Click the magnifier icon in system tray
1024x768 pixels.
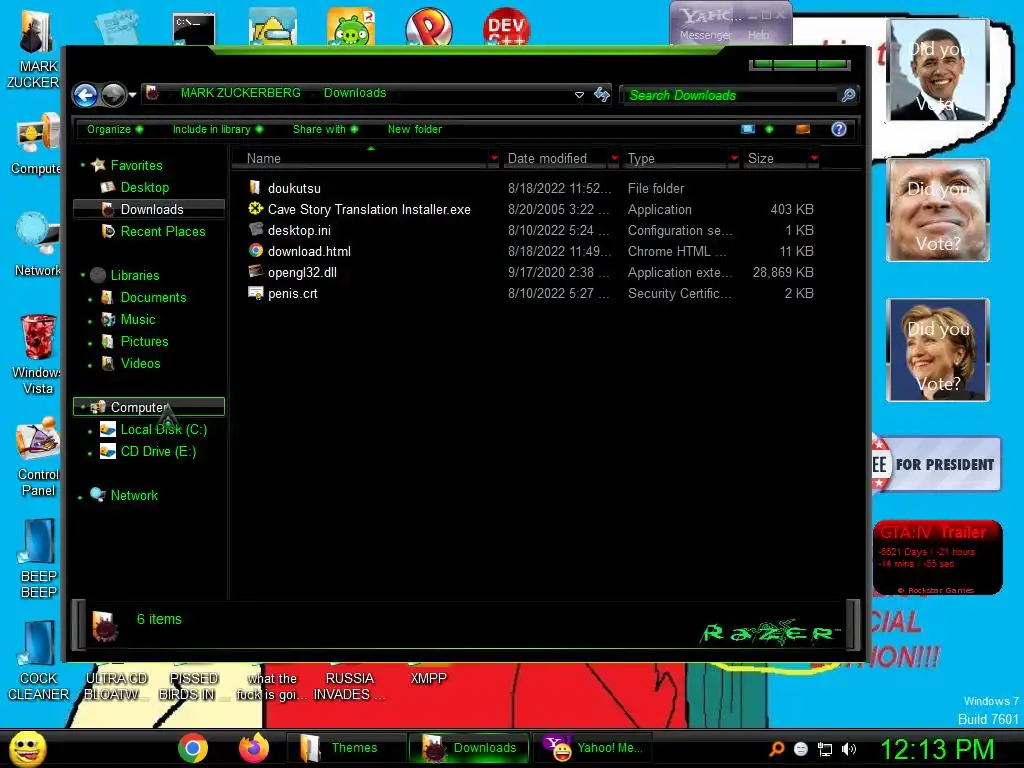[x=777, y=749]
